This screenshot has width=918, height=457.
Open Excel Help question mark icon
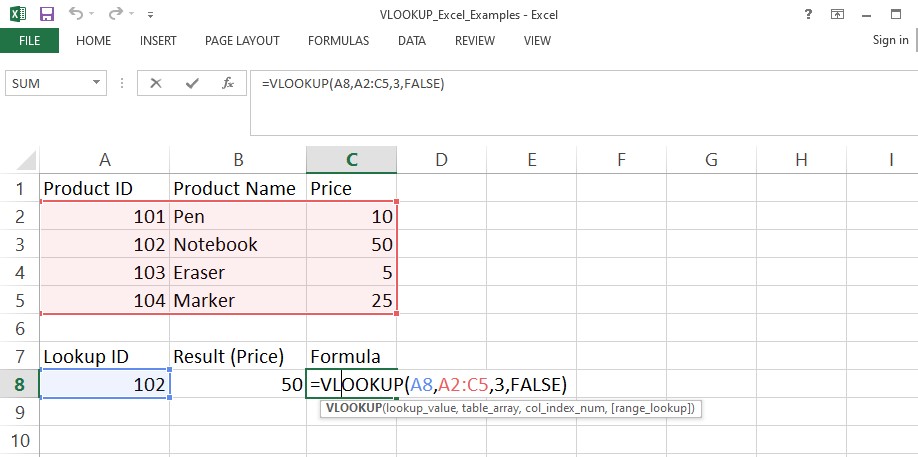[x=808, y=14]
